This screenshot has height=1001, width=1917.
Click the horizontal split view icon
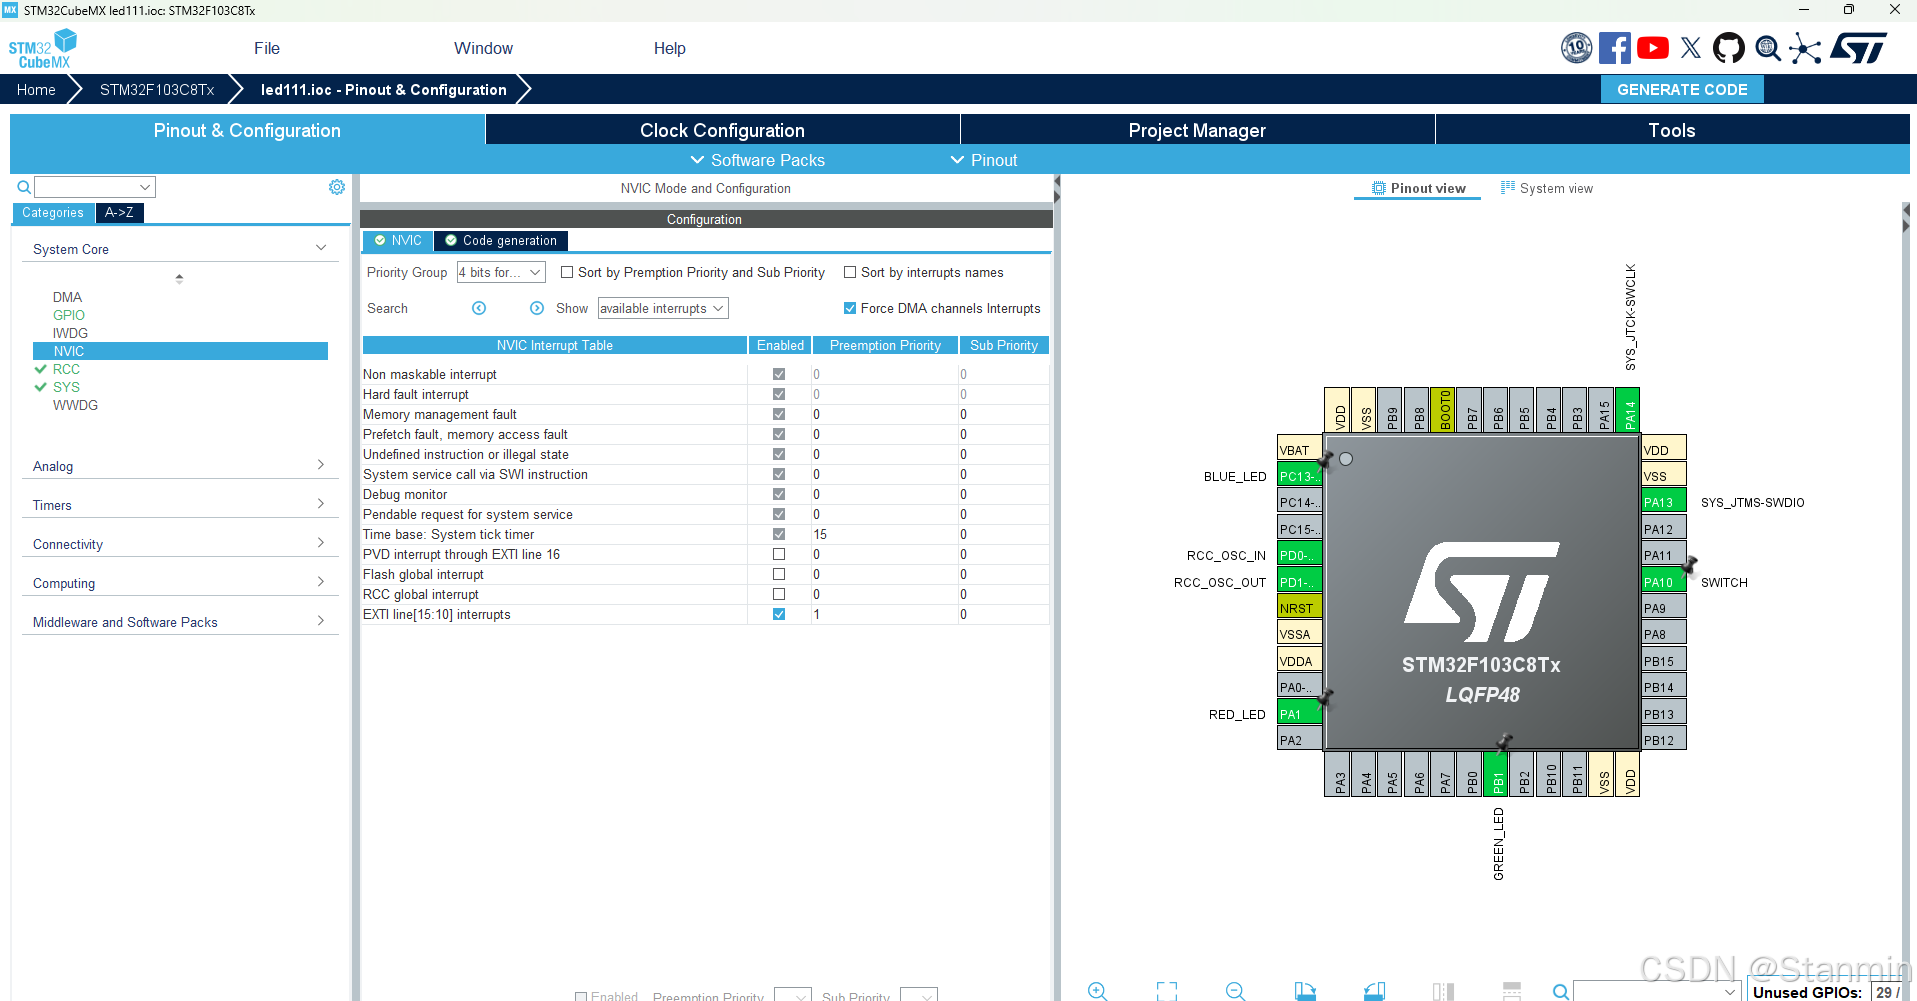click(1512, 991)
